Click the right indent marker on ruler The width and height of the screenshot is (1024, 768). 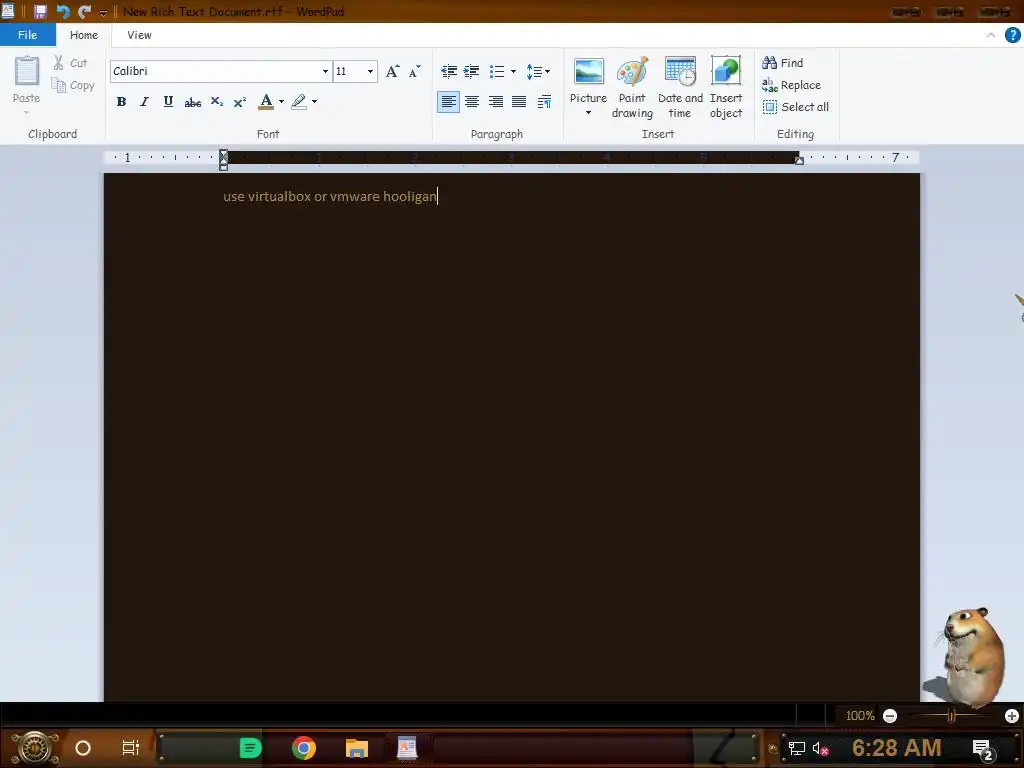tap(799, 160)
